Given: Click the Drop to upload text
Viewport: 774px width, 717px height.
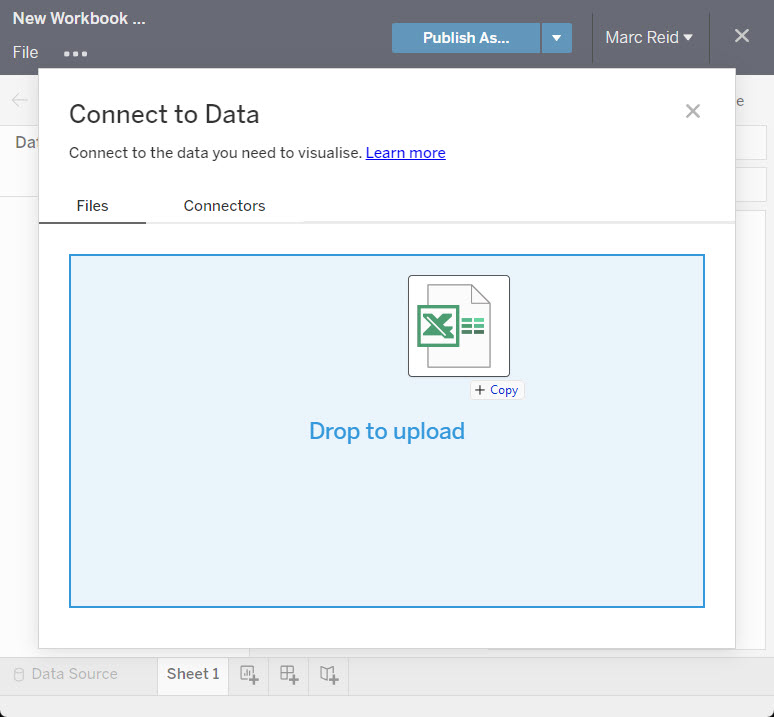Looking at the screenshot, I should (x=386, y=431).
